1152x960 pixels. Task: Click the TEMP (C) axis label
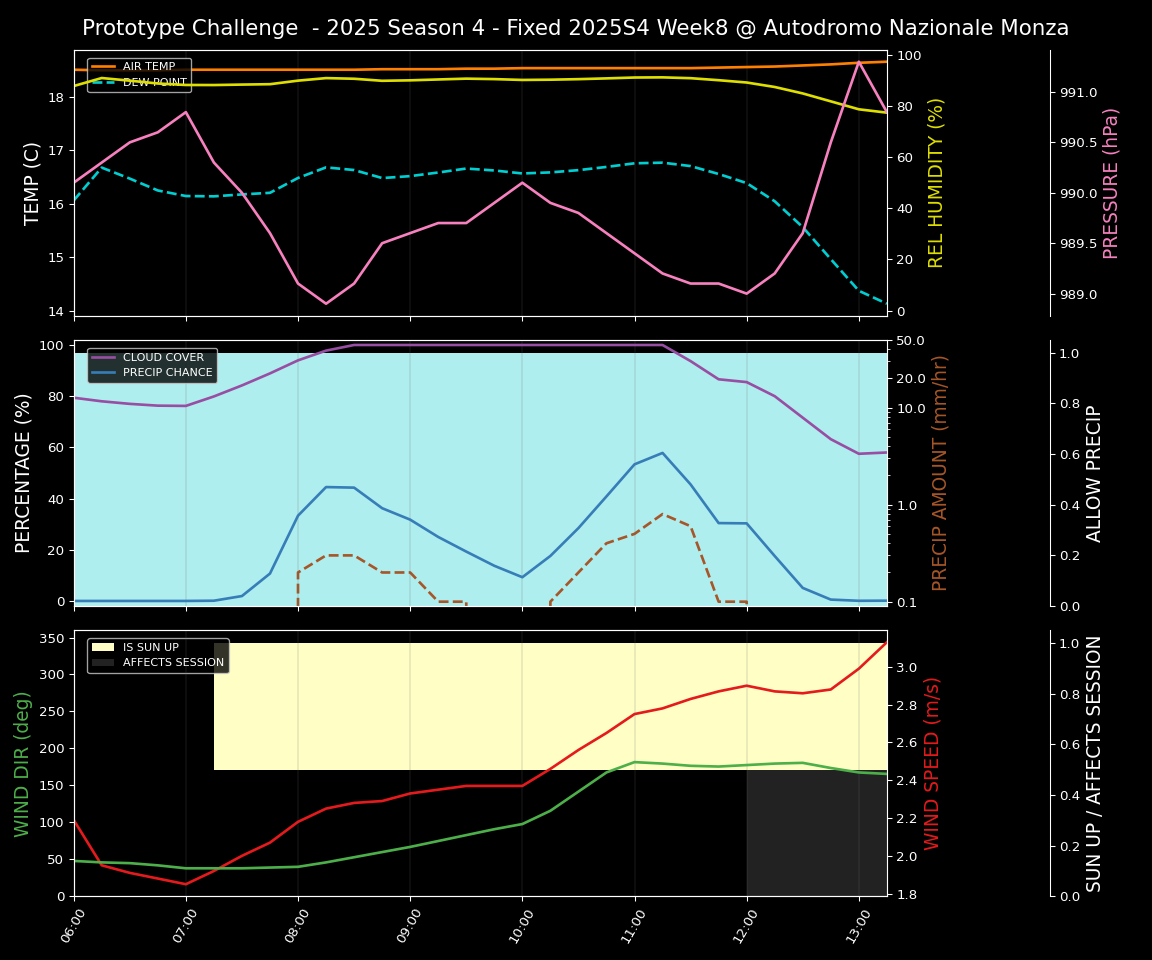(33, 183)
